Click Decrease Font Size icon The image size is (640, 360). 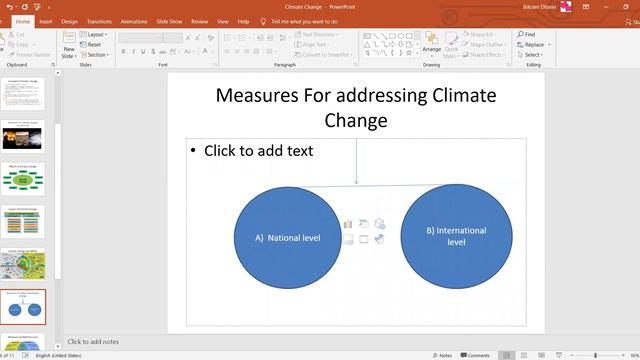(x=198, y=38)
